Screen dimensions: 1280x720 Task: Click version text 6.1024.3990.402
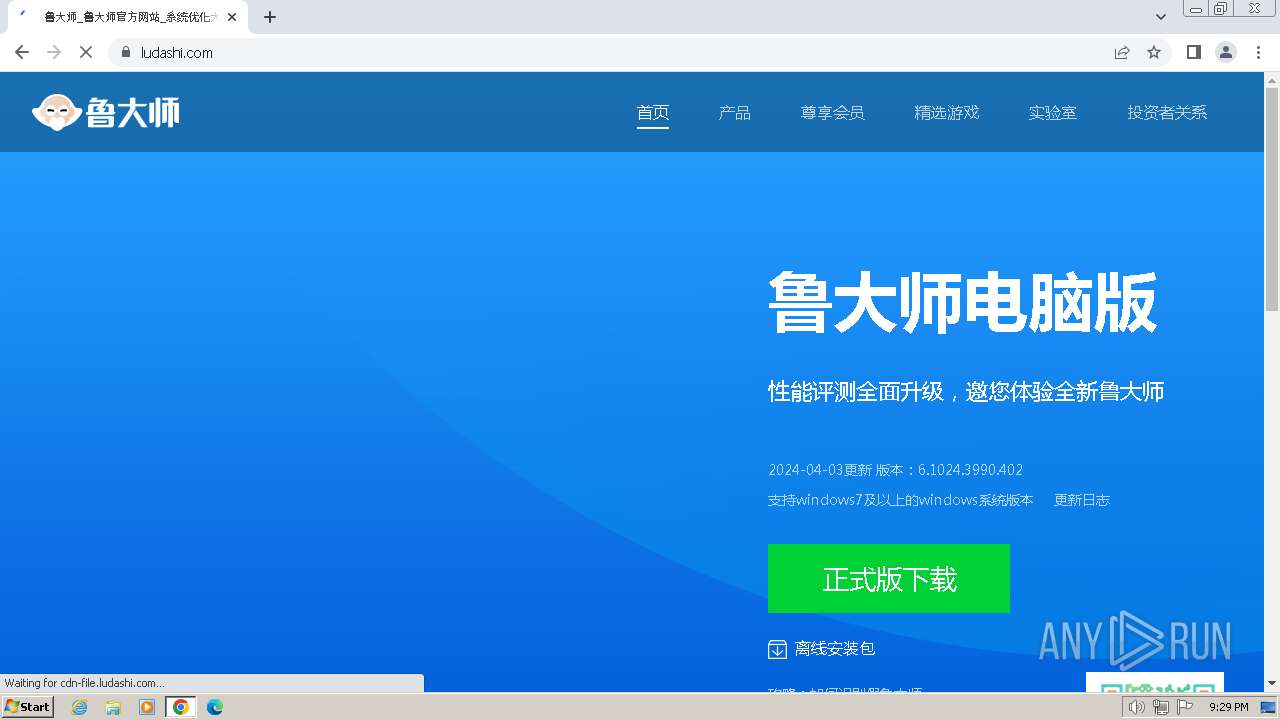970,470
